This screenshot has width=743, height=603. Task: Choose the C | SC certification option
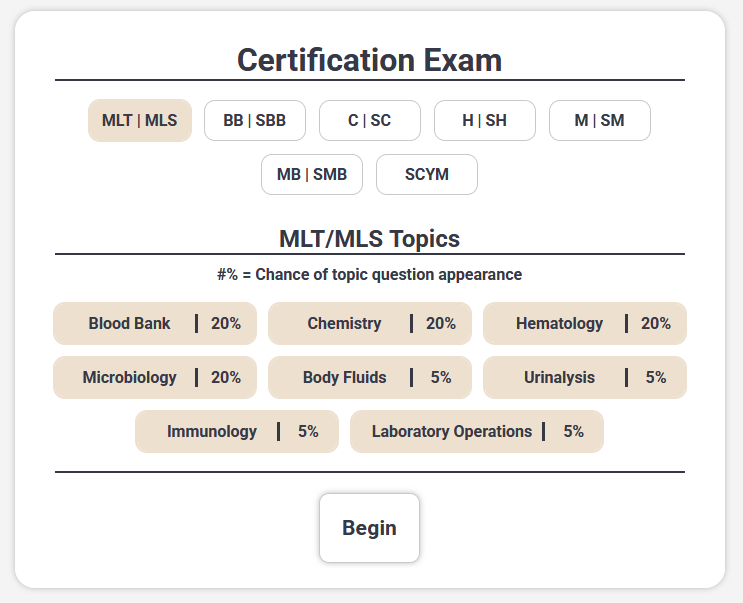pyautogui.click(x=370, y=121)
